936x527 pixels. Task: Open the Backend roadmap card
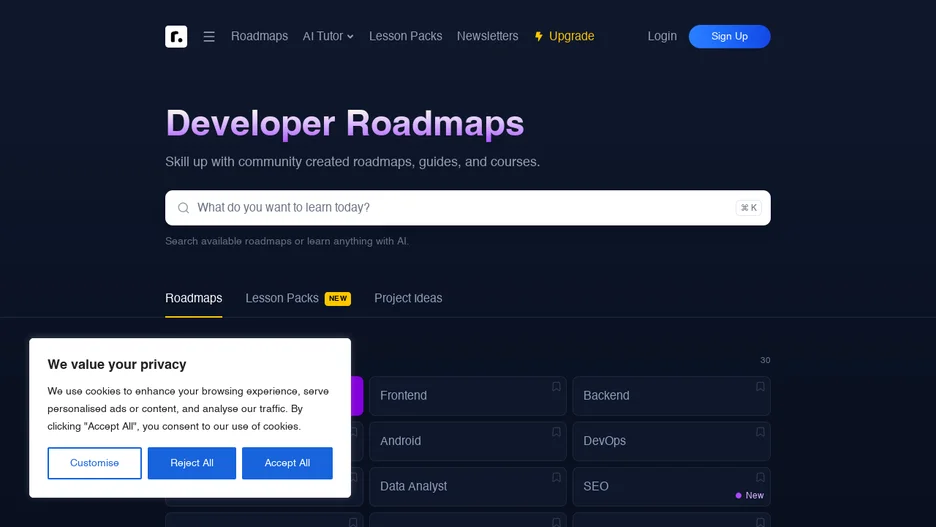coord(672,396)
